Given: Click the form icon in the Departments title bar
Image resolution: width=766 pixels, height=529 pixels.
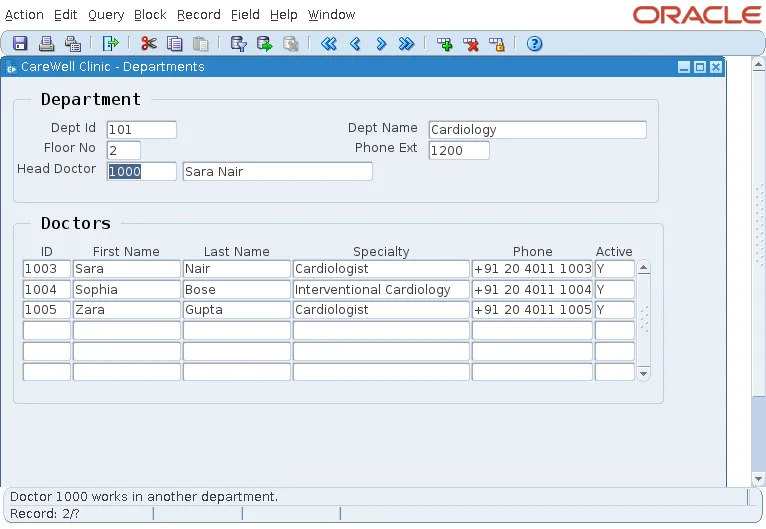Looking at the screenshot, I should click(x=11, y=67).
